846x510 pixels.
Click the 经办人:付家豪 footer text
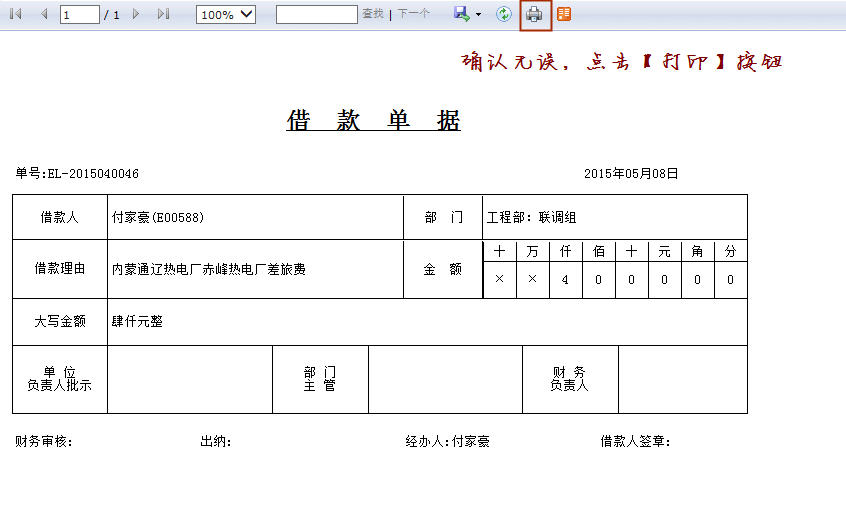click(x=448, y=441)
